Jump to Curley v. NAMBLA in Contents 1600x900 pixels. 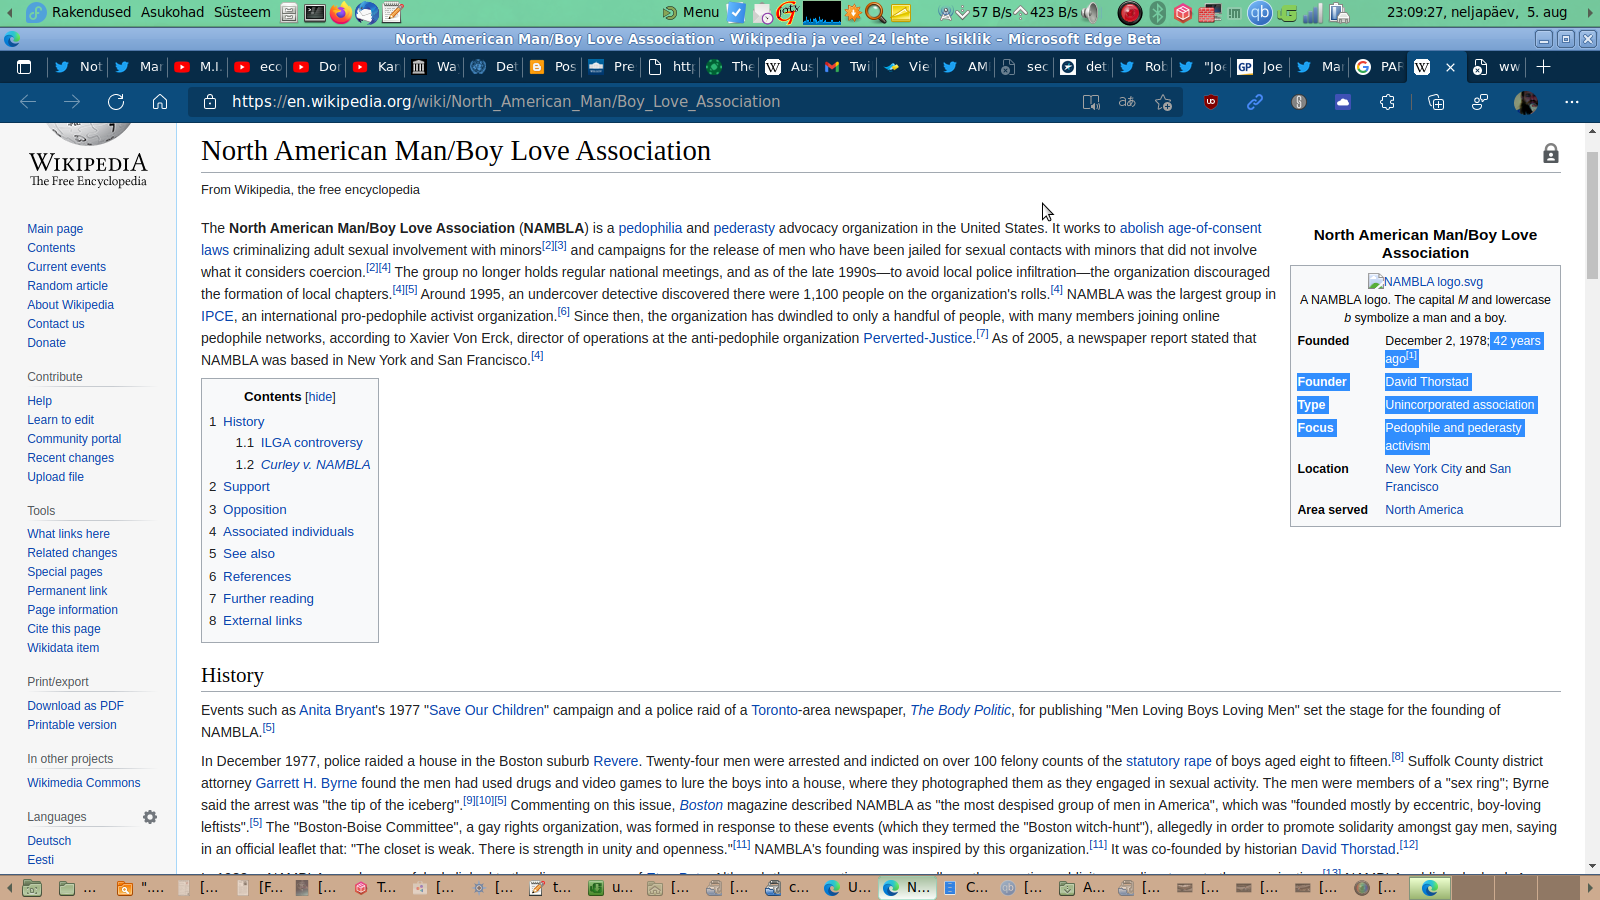[316, 465]
